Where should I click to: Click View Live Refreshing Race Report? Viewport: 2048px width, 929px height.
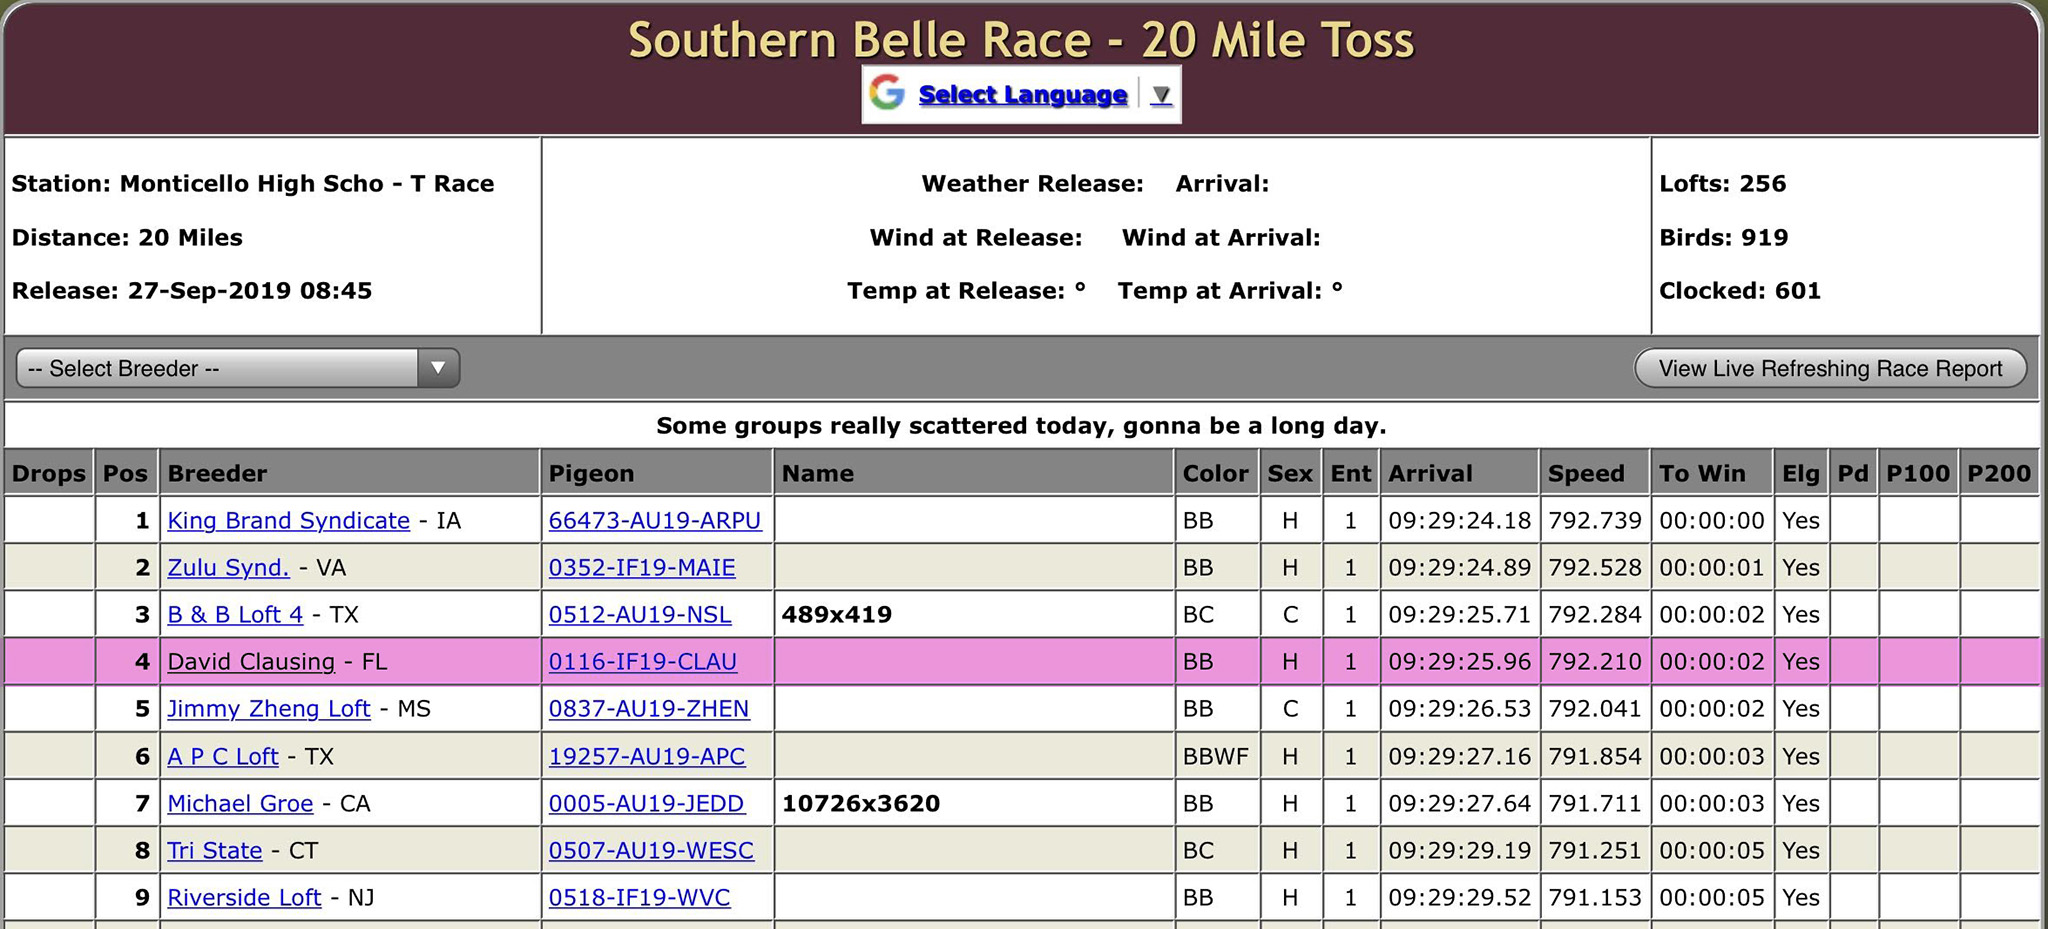[1829, 368]
